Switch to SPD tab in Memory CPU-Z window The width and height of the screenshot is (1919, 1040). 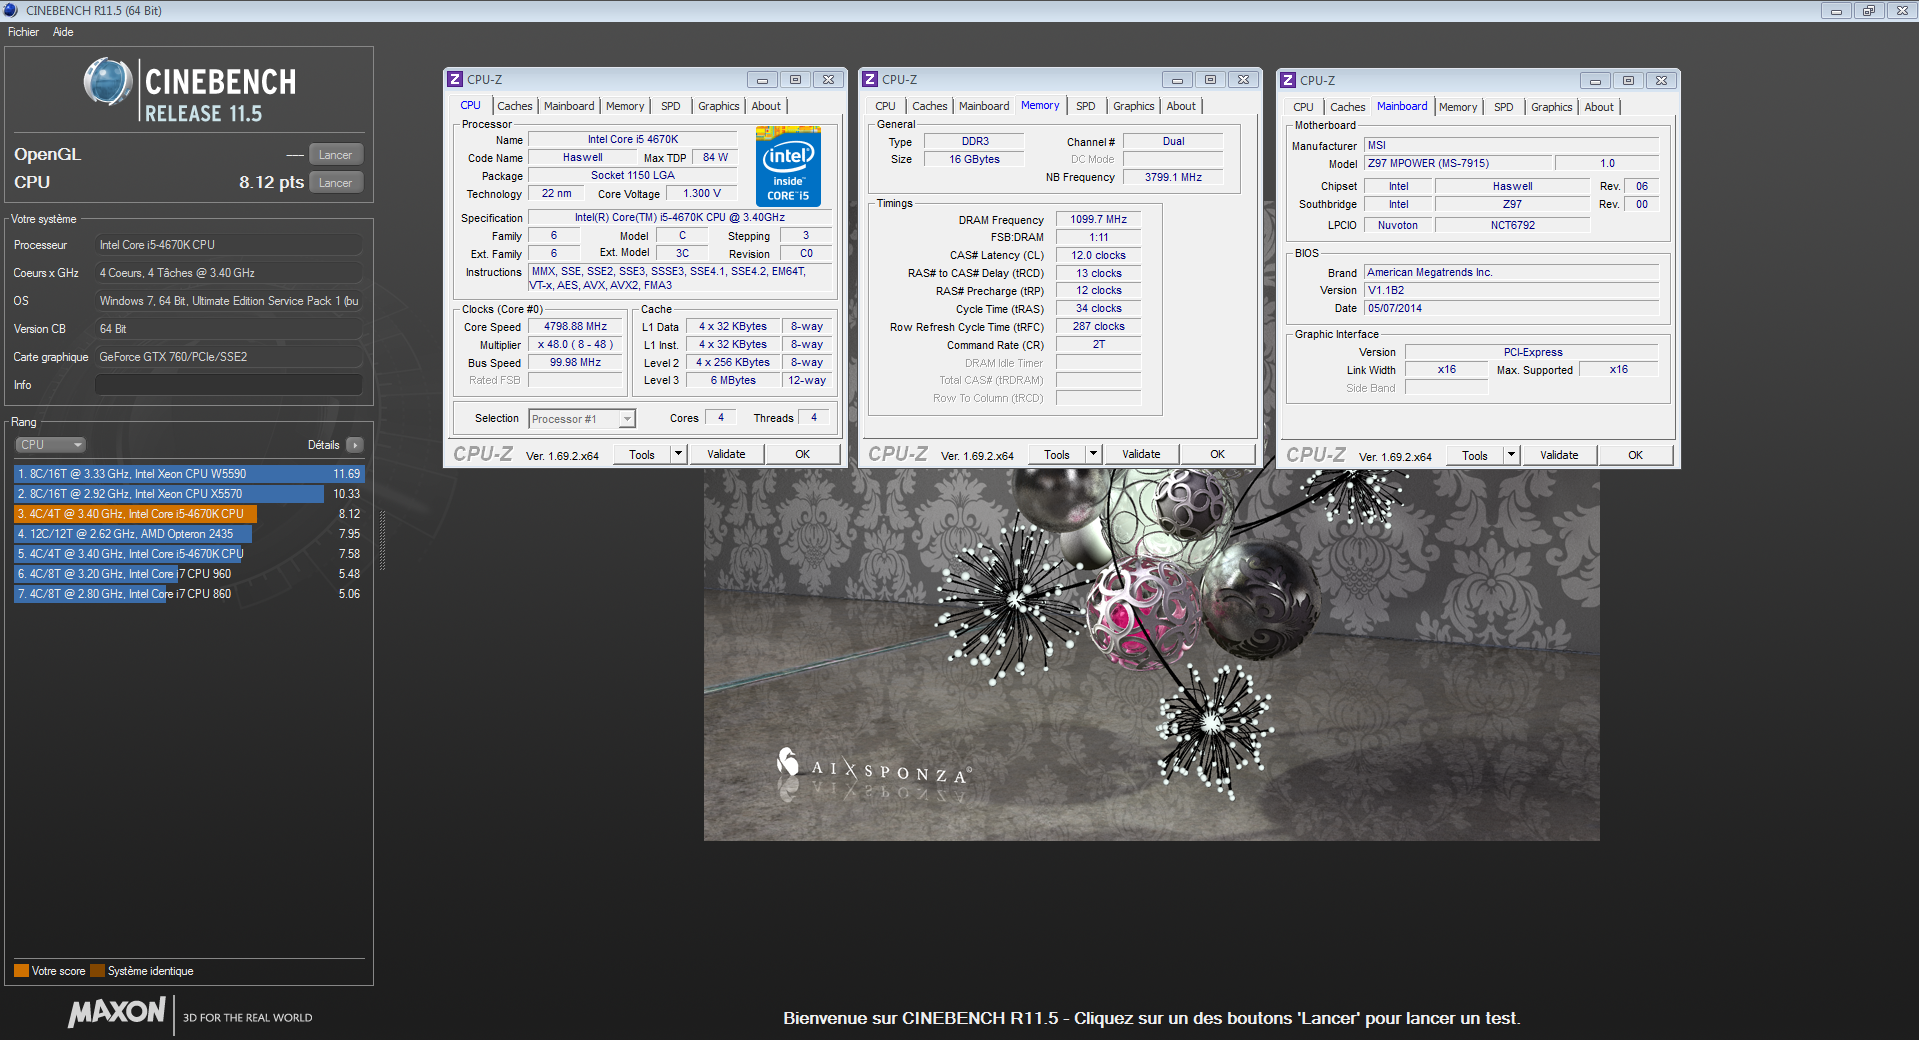point(1086,106)
